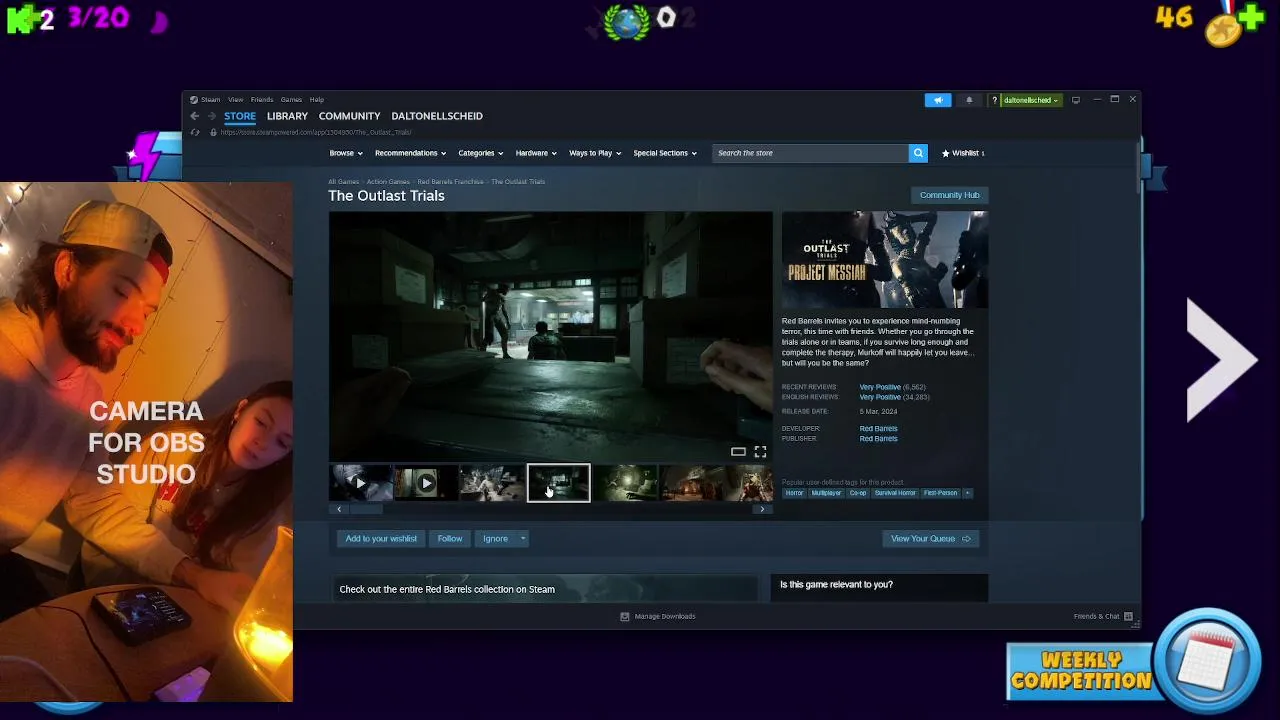Click the large white right arrow overlay
The width and height of the screenshot is (1280, 720).
(x=1221, y=360)
